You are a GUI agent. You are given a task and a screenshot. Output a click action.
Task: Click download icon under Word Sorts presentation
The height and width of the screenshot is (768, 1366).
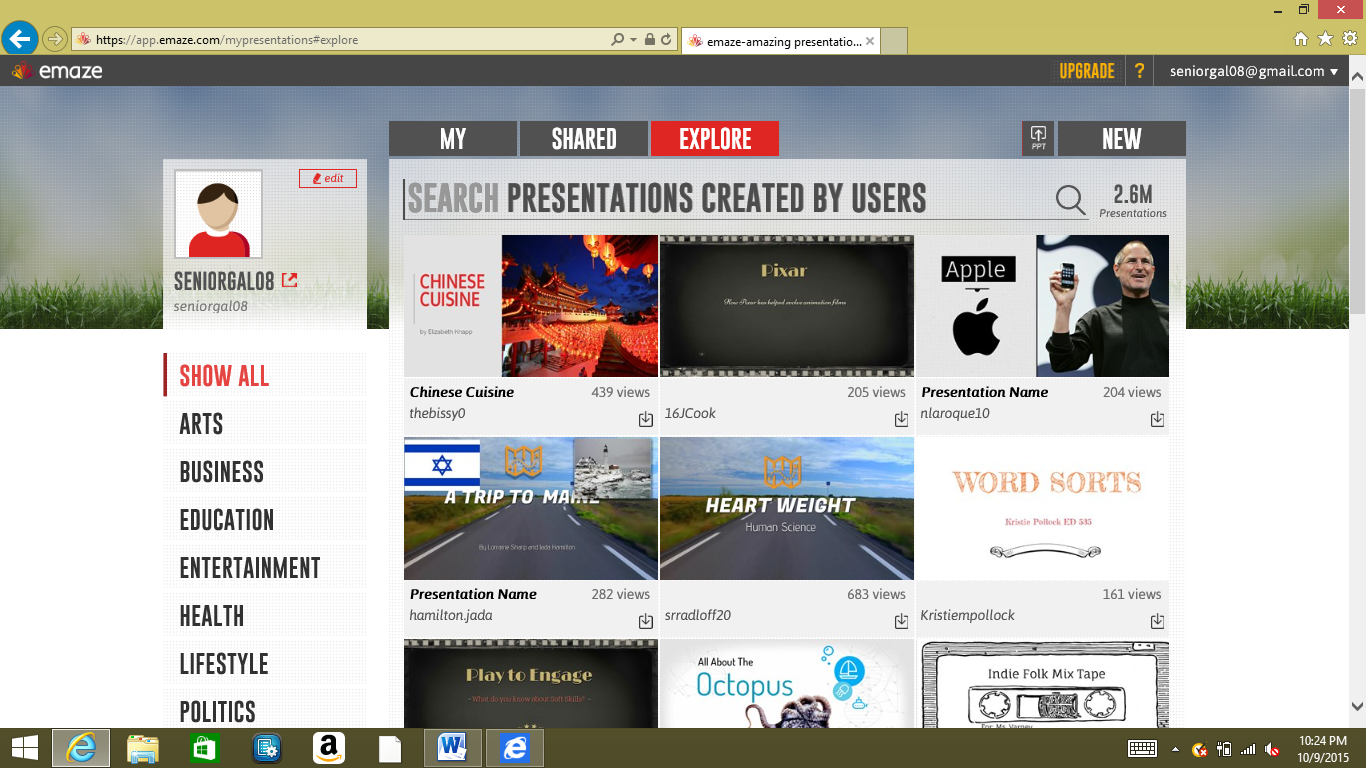tap(1157, 621)
